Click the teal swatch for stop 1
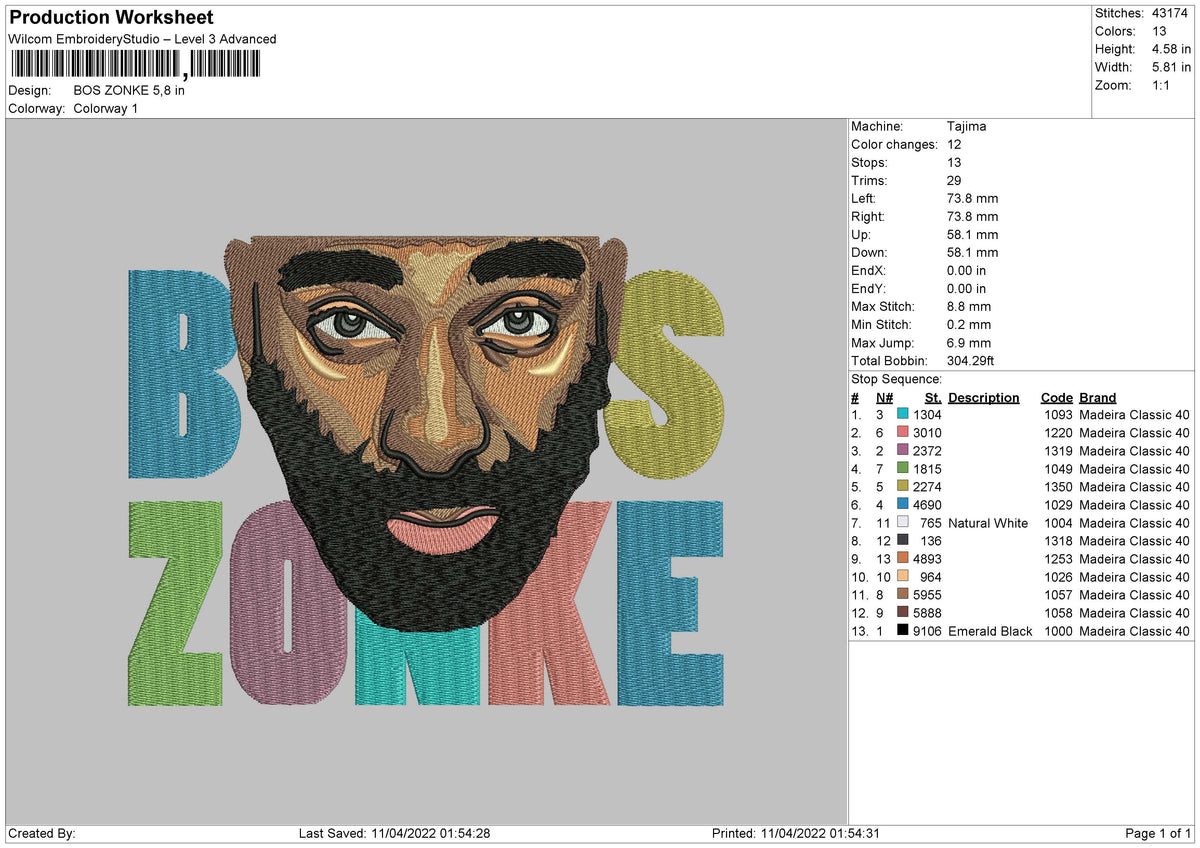1200x848 pixels. coord(903,415)
